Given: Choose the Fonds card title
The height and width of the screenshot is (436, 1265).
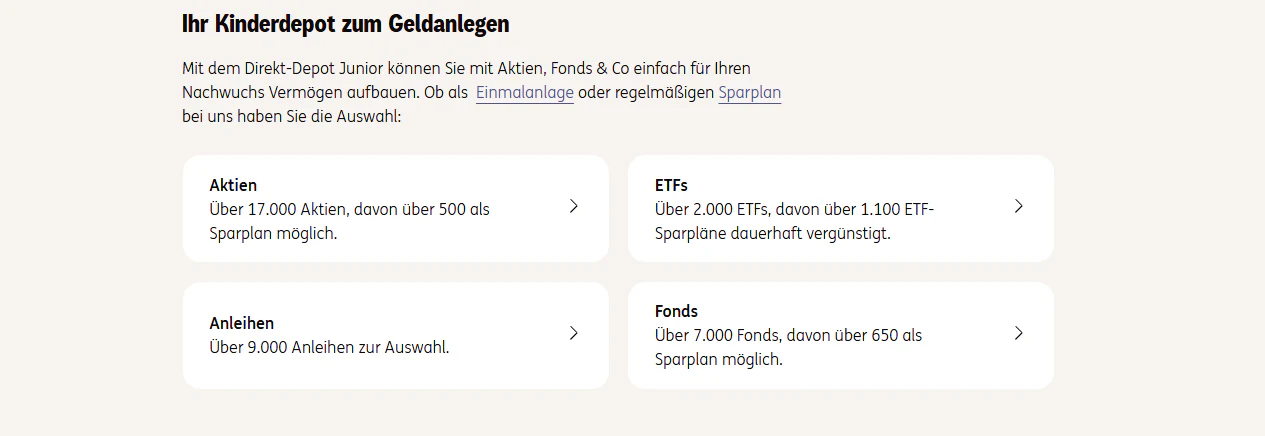Looking at the screenshot, I should (x=676, y=311).
